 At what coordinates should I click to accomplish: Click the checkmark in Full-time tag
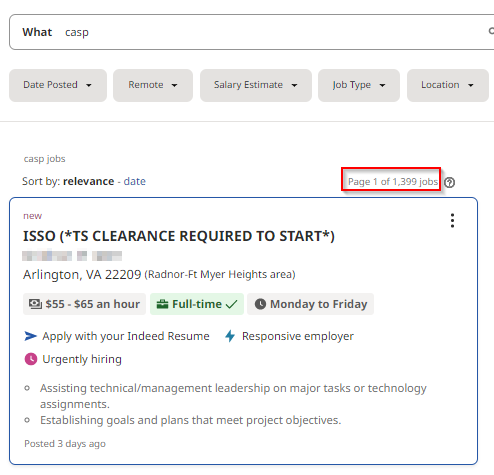click(231, 304)
